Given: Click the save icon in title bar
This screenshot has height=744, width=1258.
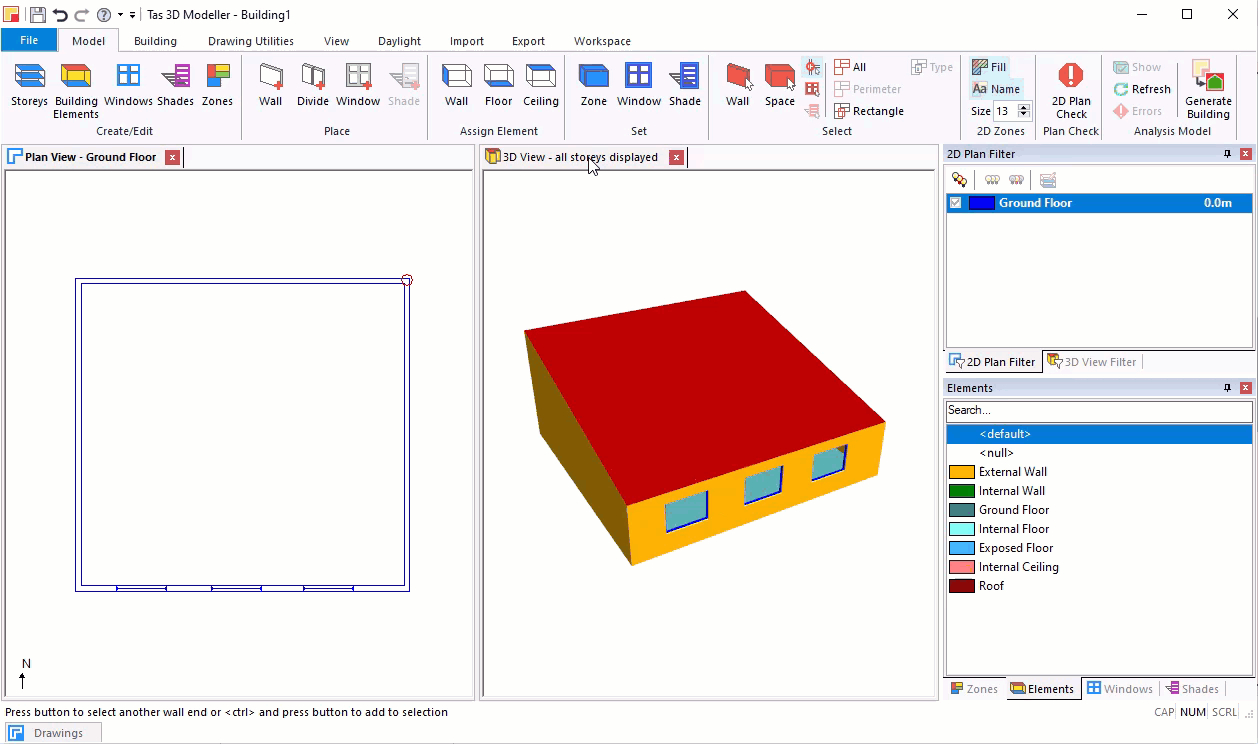Looking at the screenshot, I should point(38,15).
